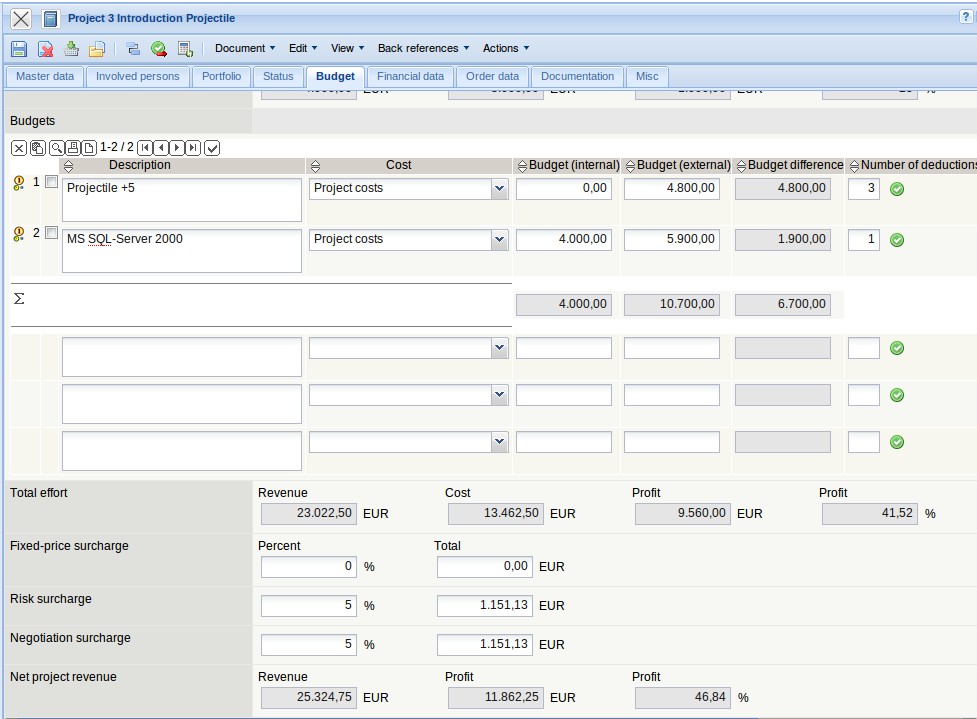Image resolution: width=977 pixels, height=719 pixels.
Task: Click the green check icon on the Projectile +5 row
Action: tap(897, 189)
